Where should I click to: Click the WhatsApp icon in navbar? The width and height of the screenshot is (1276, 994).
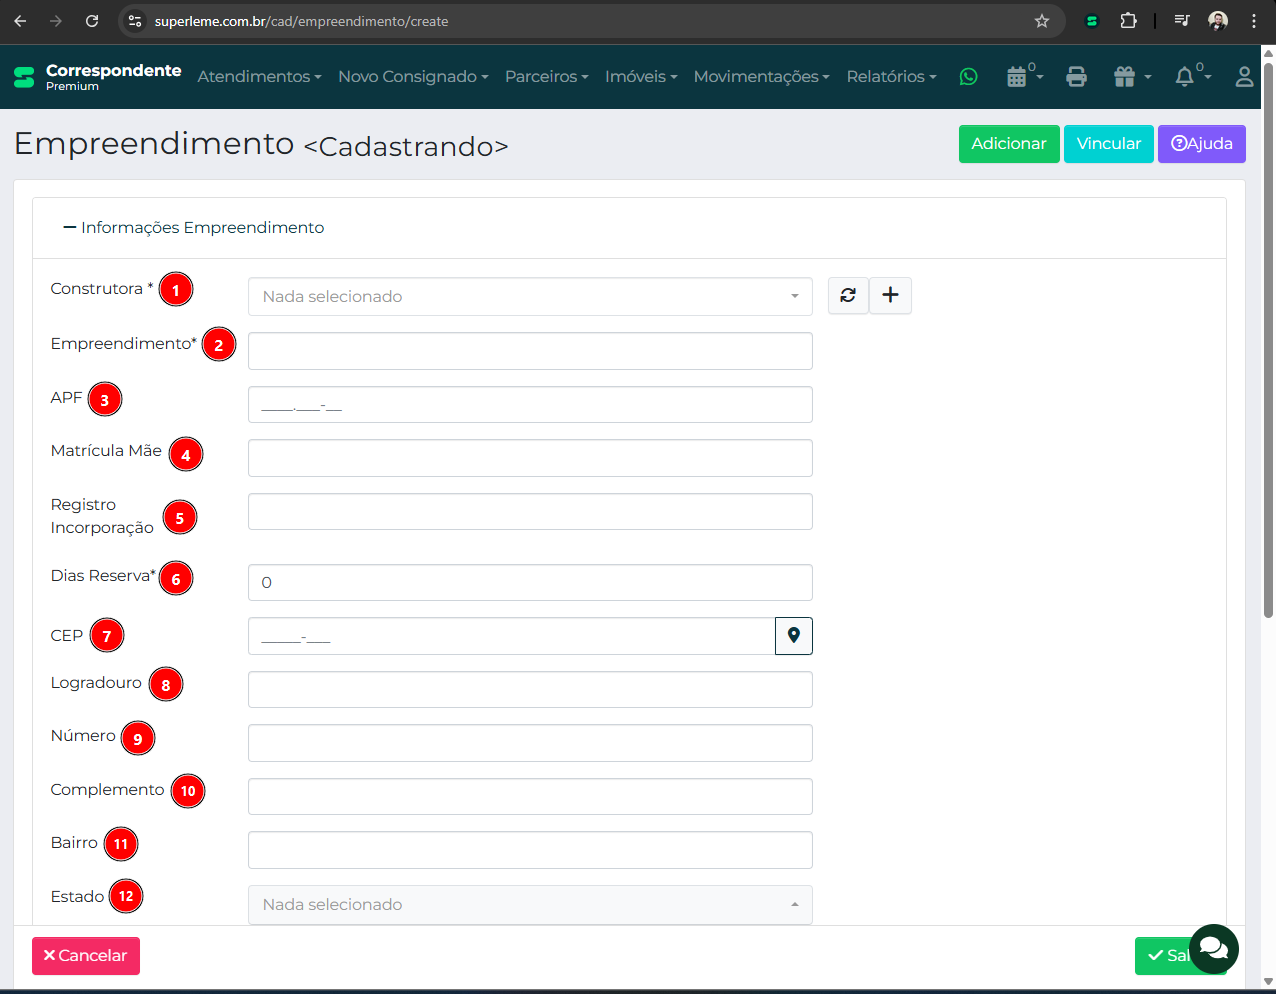968,77
